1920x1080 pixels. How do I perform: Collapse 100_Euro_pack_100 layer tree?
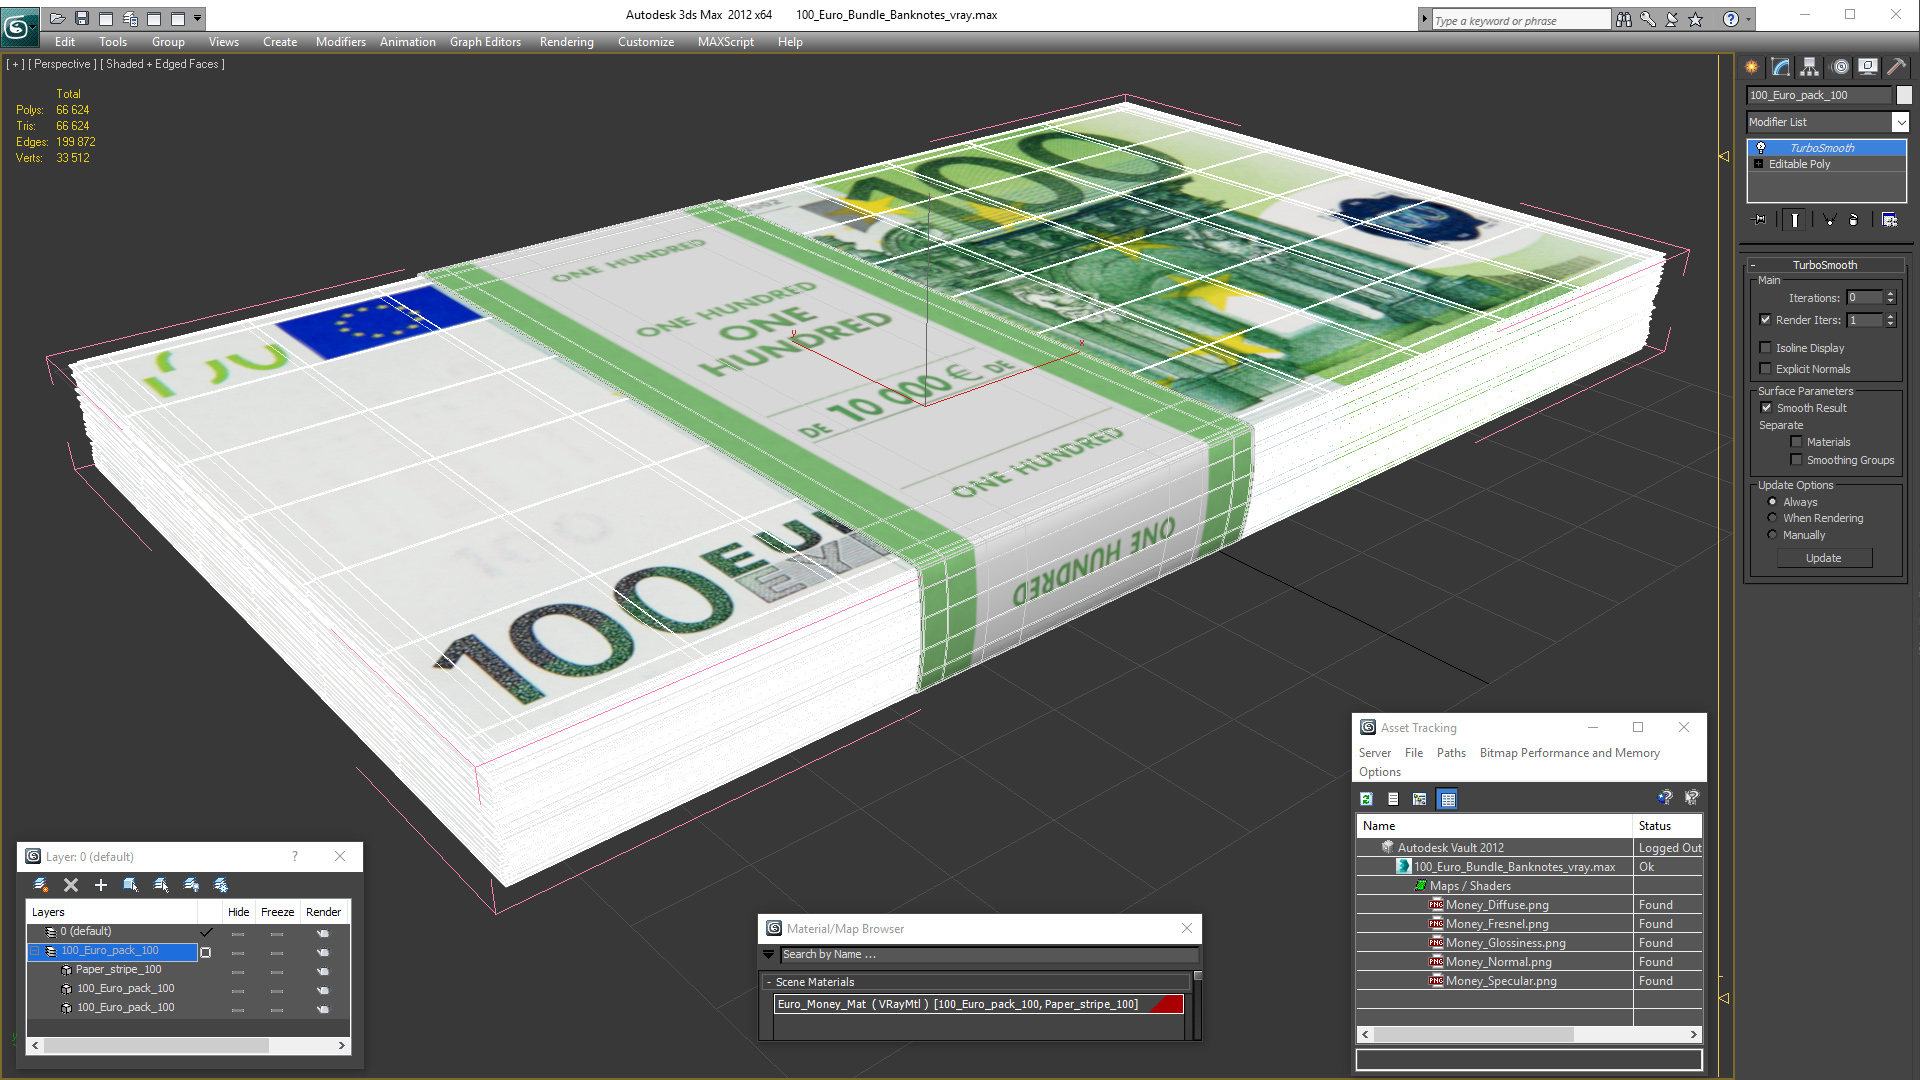coord(35,951)
